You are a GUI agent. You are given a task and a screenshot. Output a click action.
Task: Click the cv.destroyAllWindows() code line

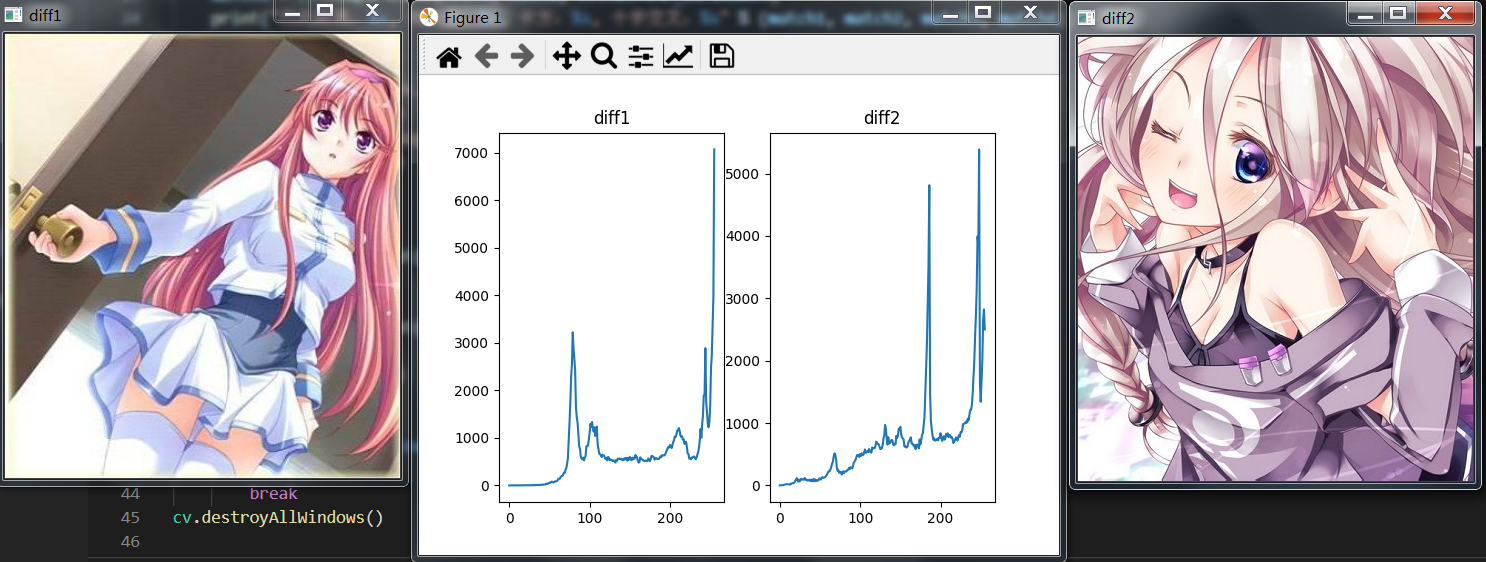[278, 518]
